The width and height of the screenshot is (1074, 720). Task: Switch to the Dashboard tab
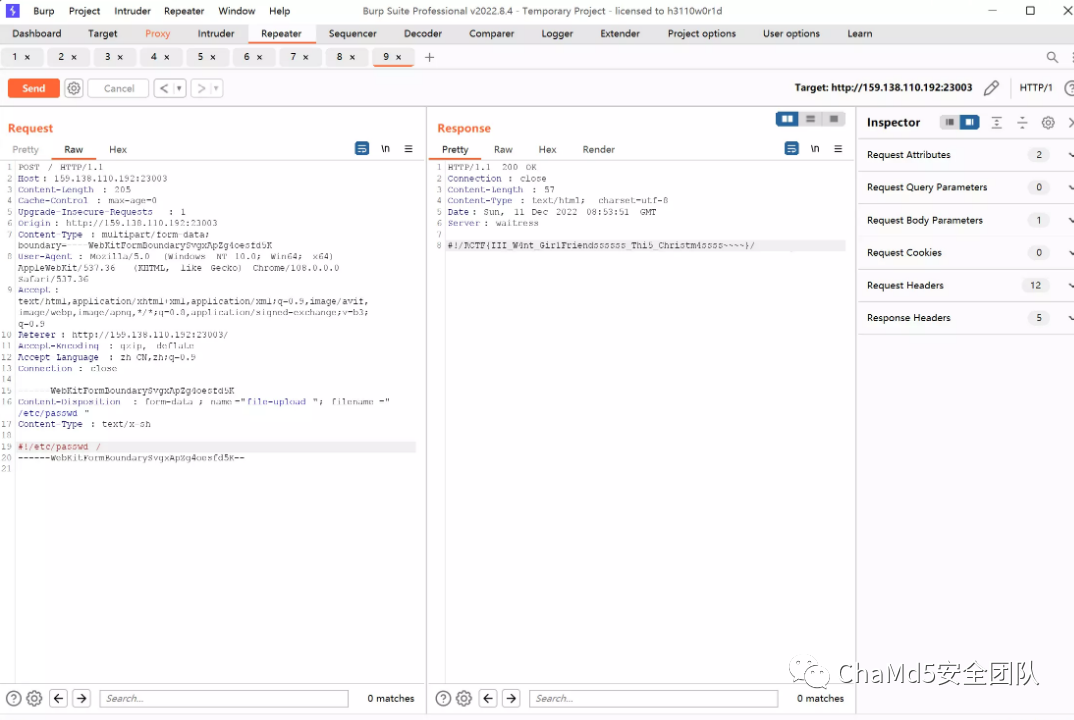[x=37, y=34]
